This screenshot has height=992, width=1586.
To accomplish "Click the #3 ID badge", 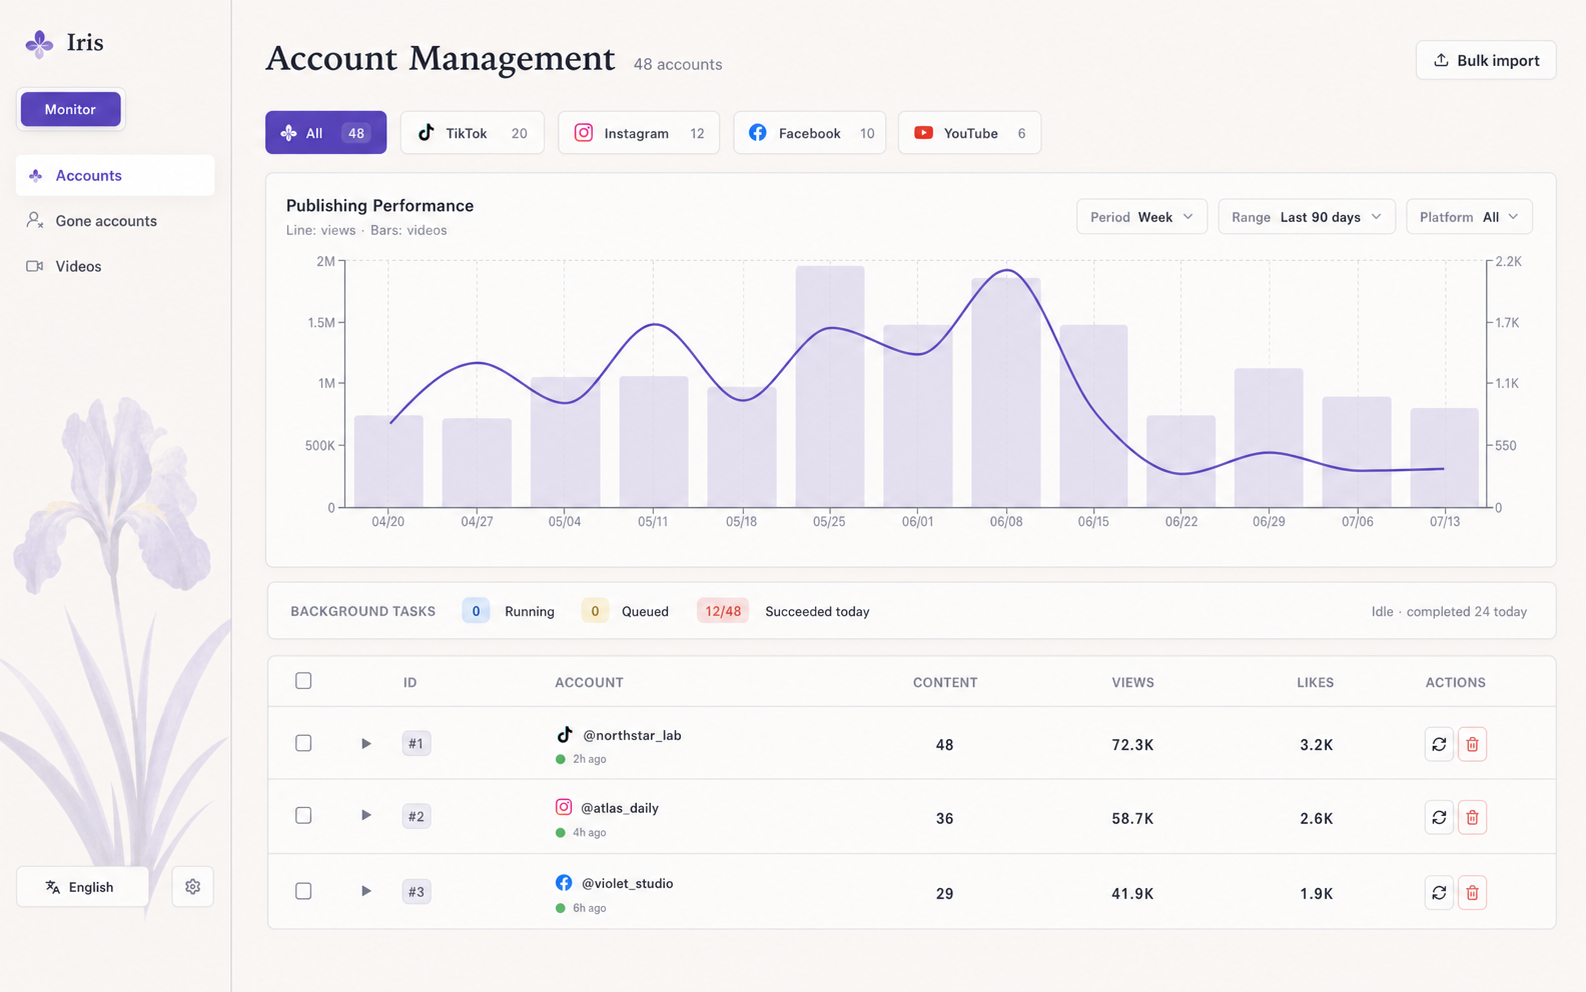I will click(416, 891).
